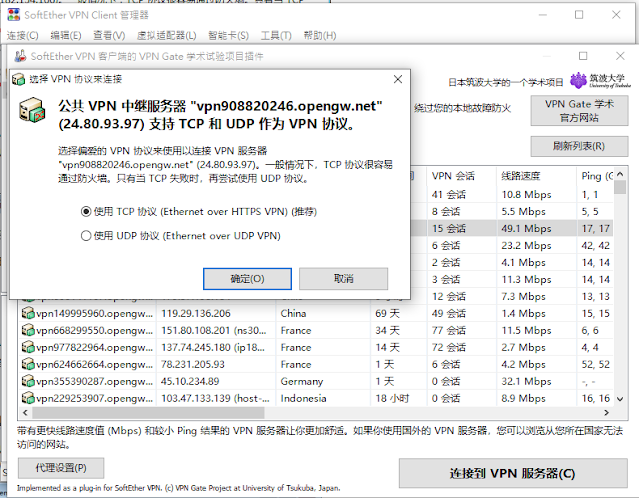
Task: Click the University of Tsukuba logo
Action: (x=600, y=81)
